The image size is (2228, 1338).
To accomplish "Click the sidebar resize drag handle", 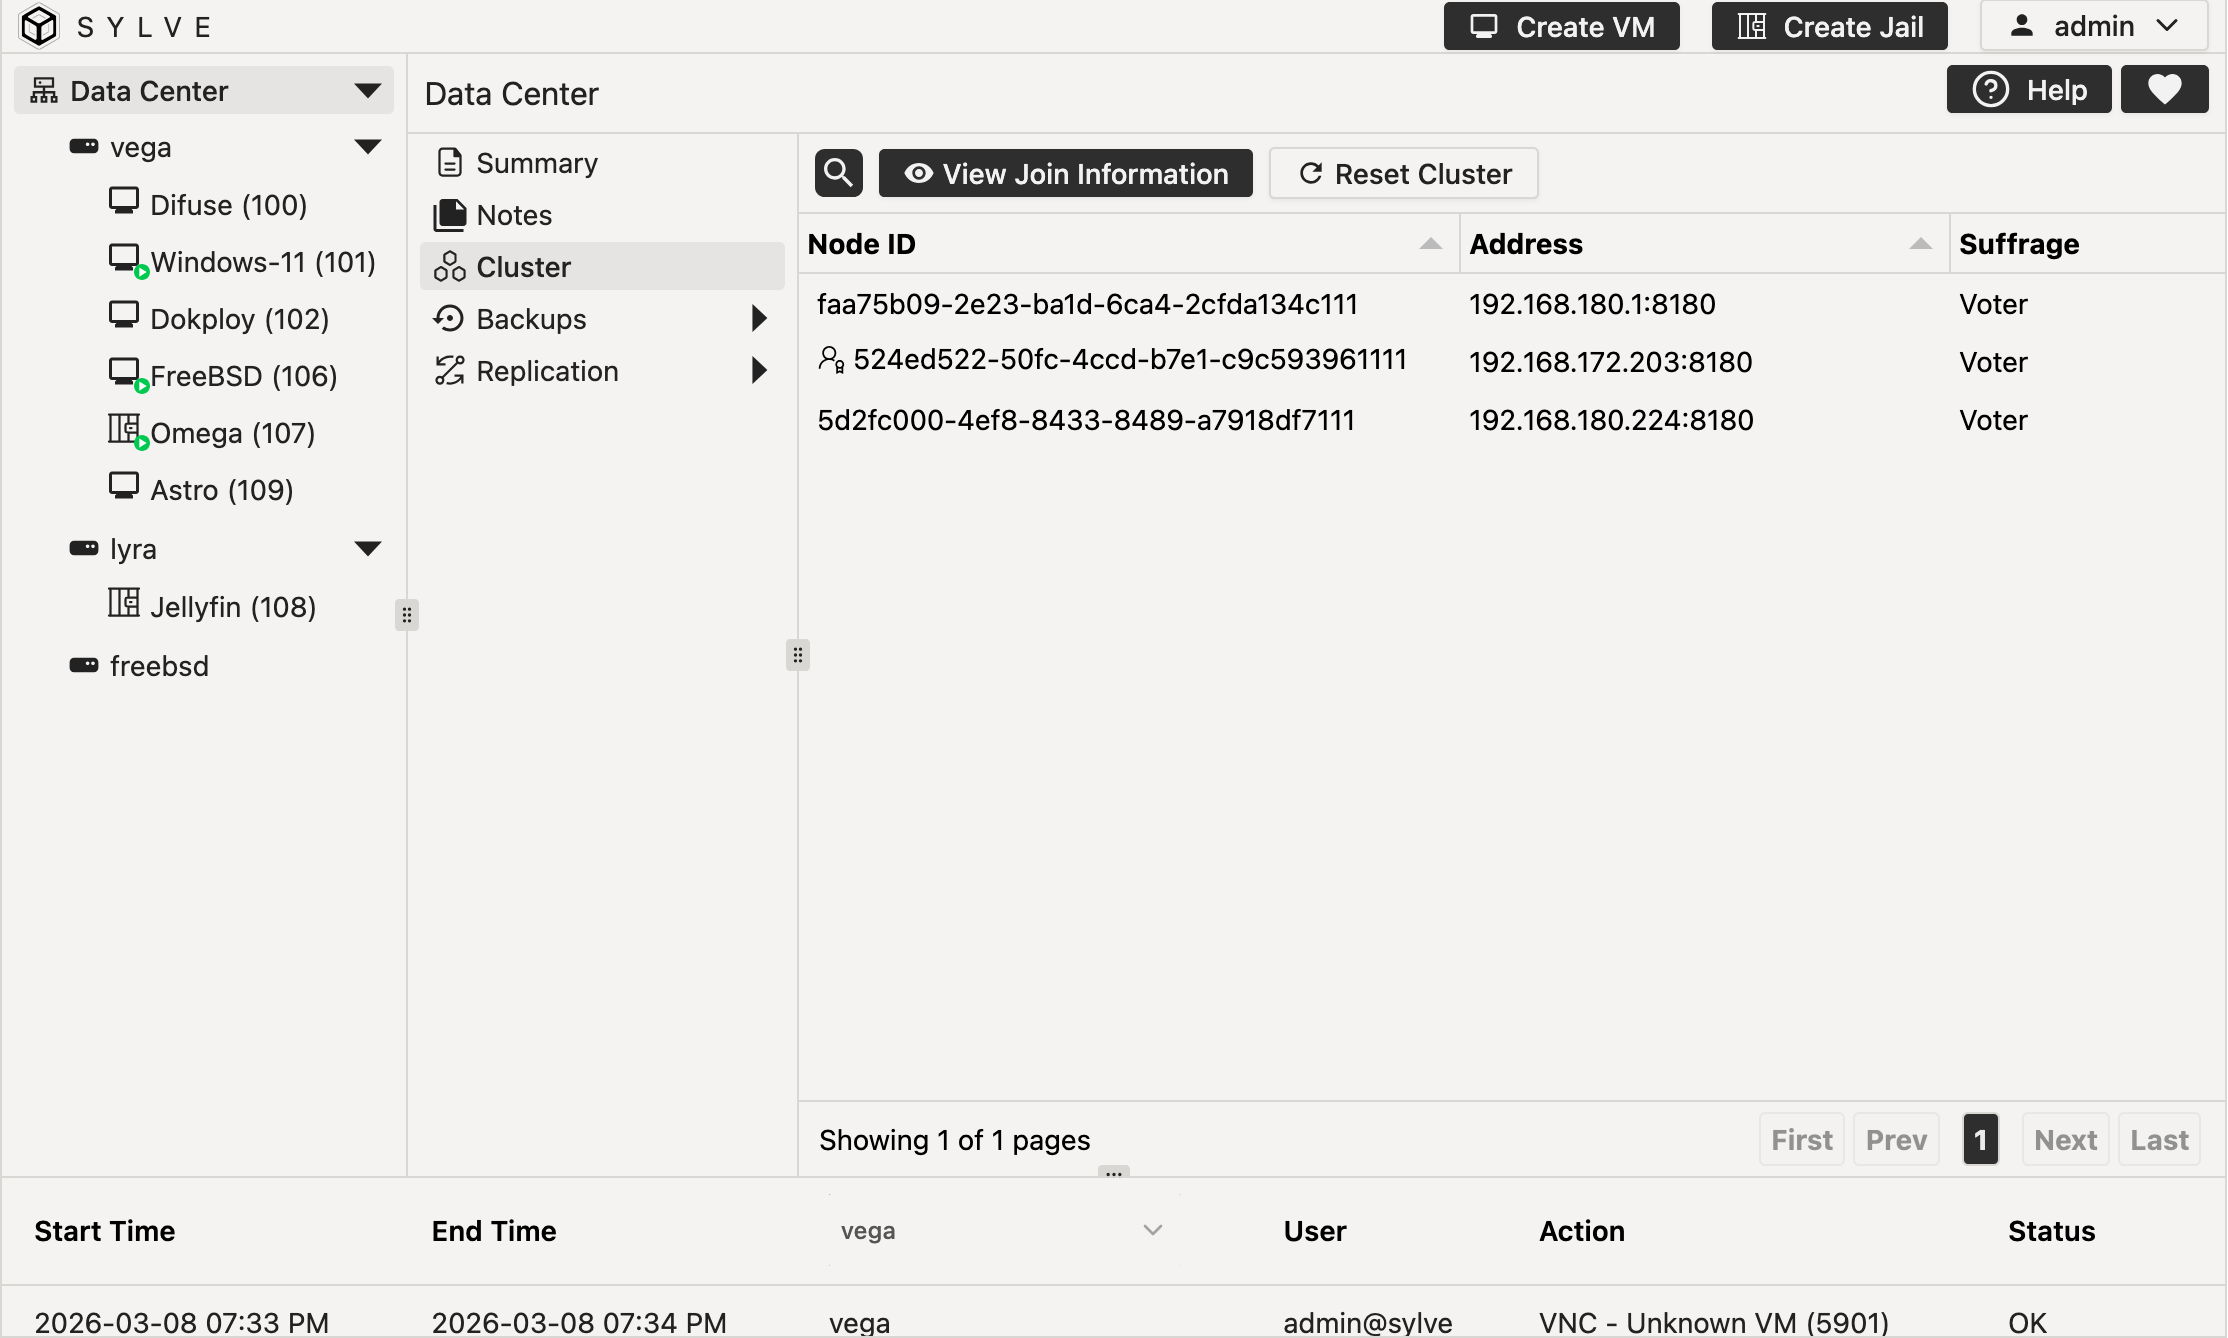I will 406,614.
